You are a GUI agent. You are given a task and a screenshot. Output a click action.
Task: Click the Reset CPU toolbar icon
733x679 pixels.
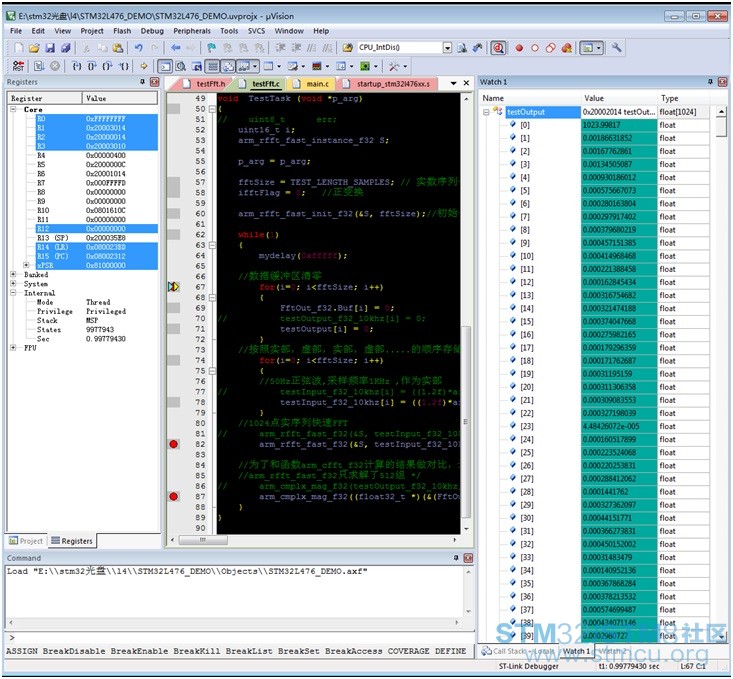click(19, 66)
